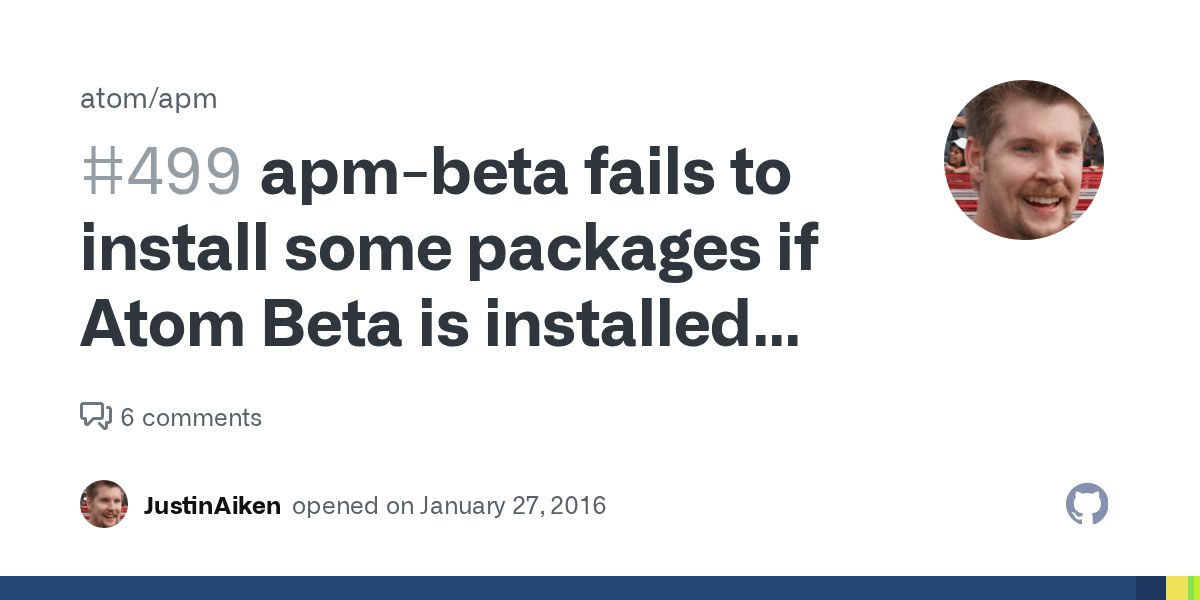This screenshot has height=600, width=1200.
Task: Click the comments speech bubble icon
Action: click(95, 416)
